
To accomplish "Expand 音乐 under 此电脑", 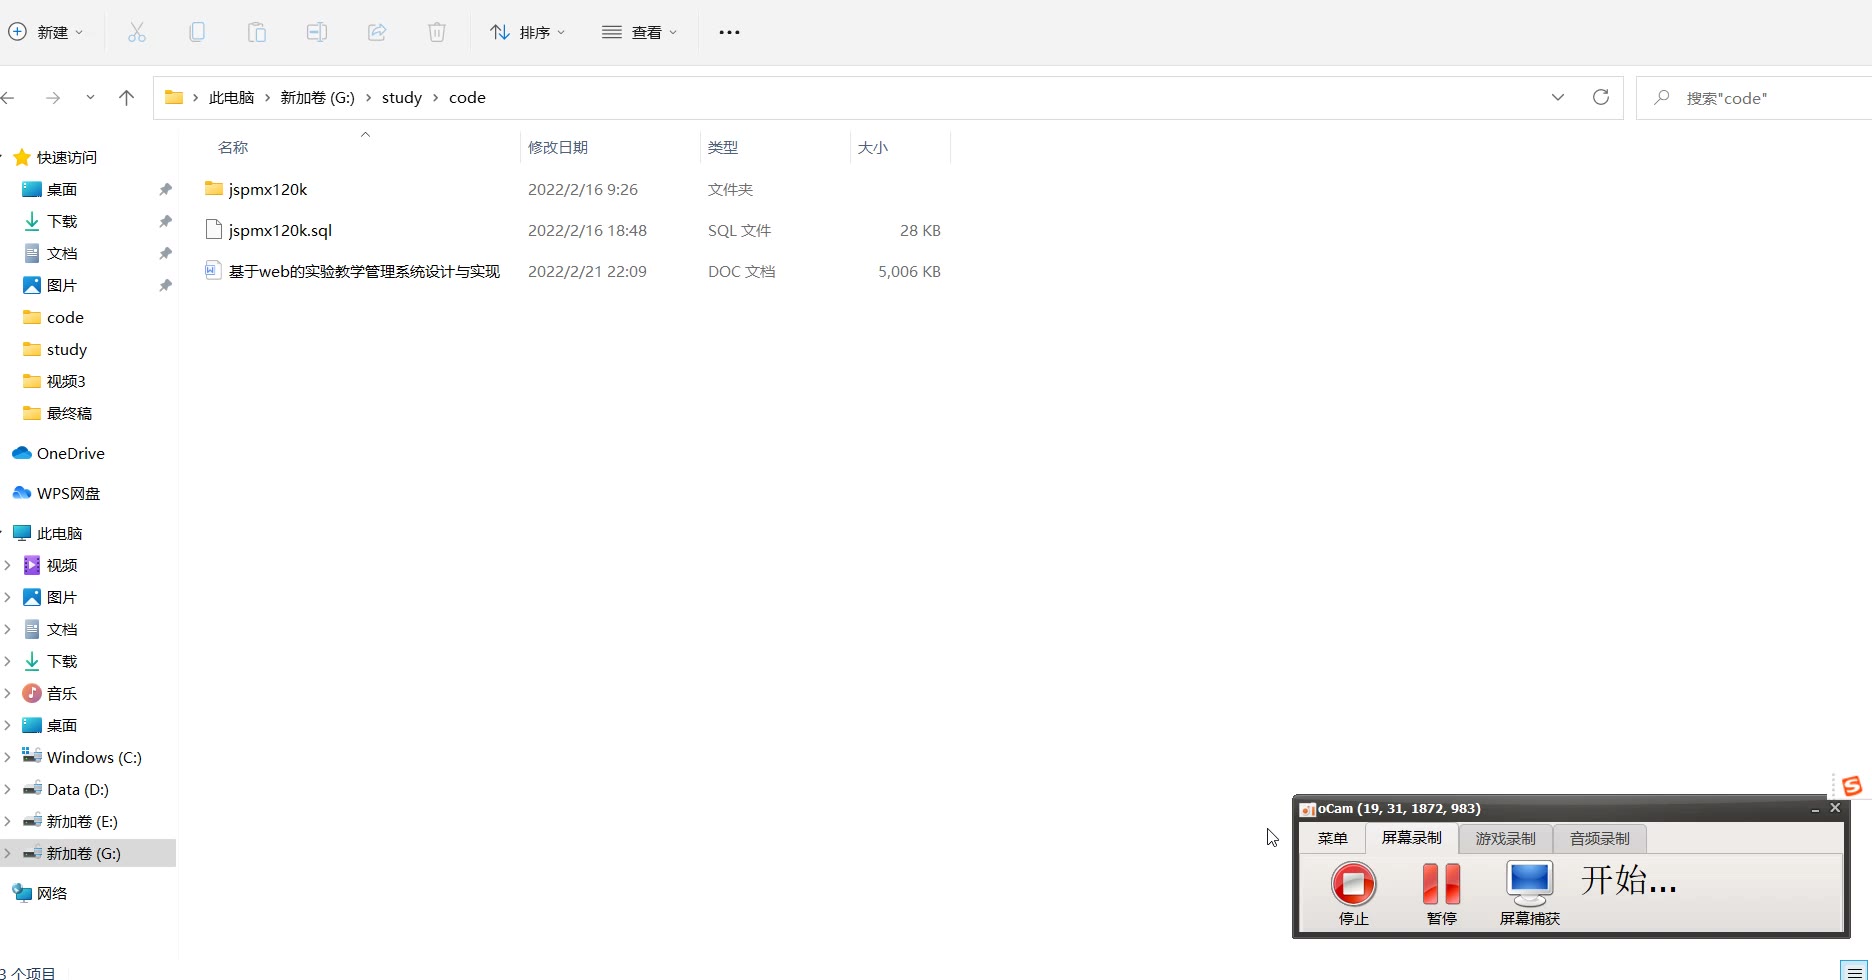I will (8, 693).
